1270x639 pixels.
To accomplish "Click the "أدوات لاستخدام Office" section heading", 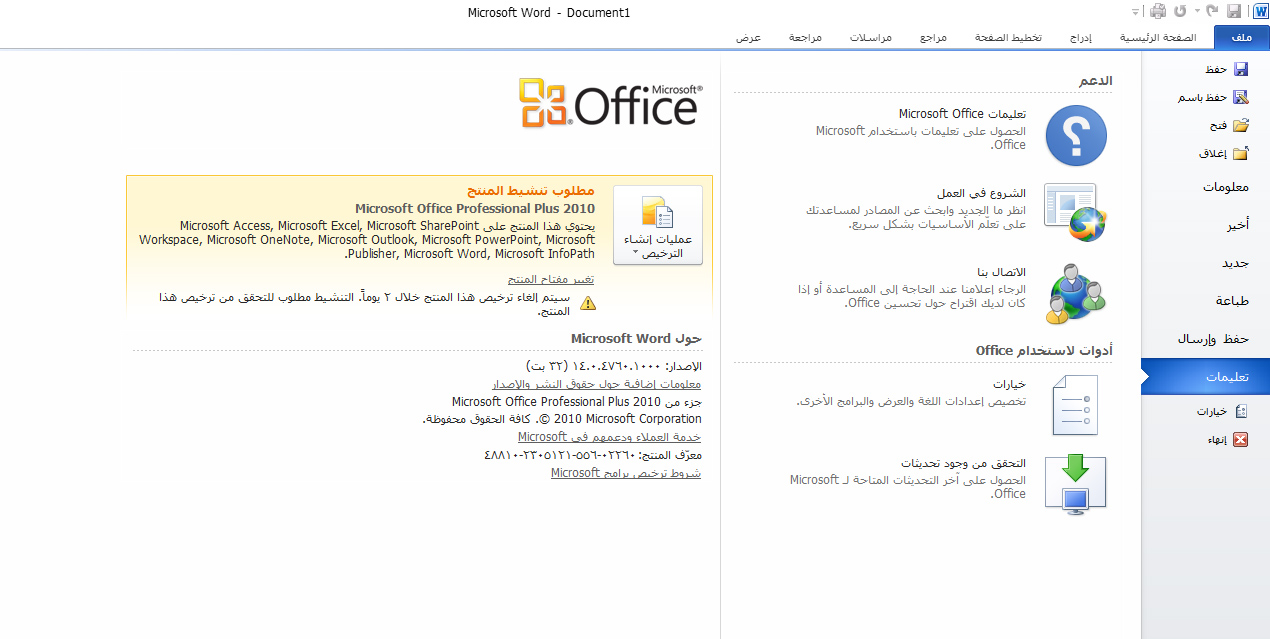I will point(1044,351).
